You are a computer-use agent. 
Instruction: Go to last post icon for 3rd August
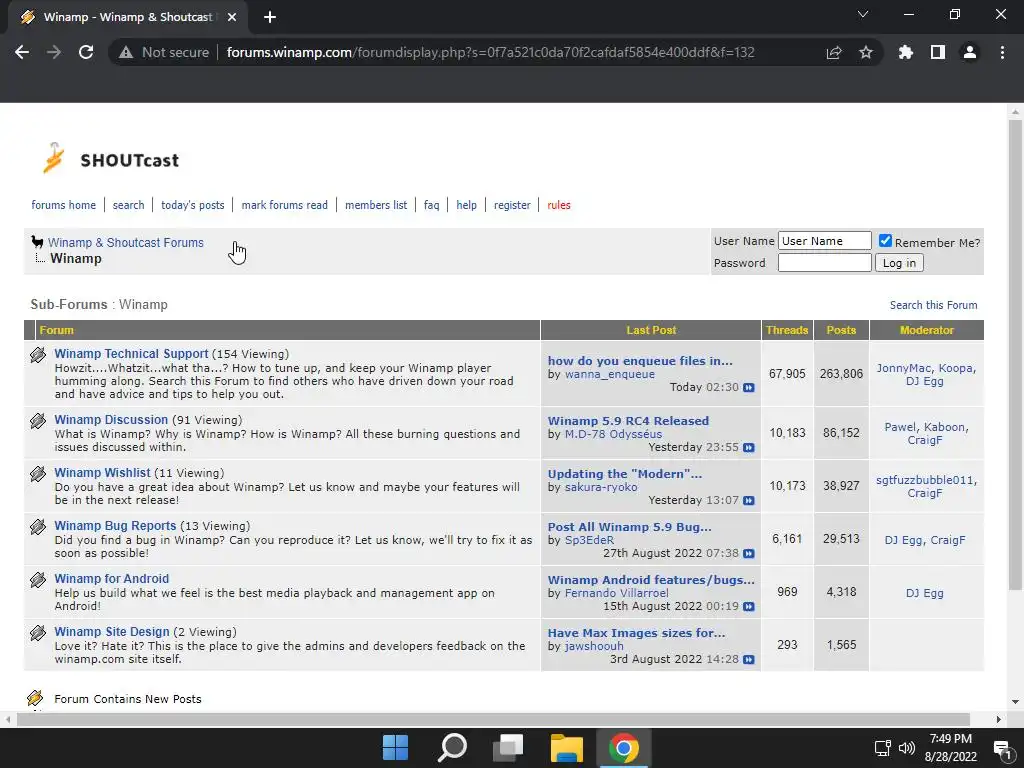click(748, 659)
